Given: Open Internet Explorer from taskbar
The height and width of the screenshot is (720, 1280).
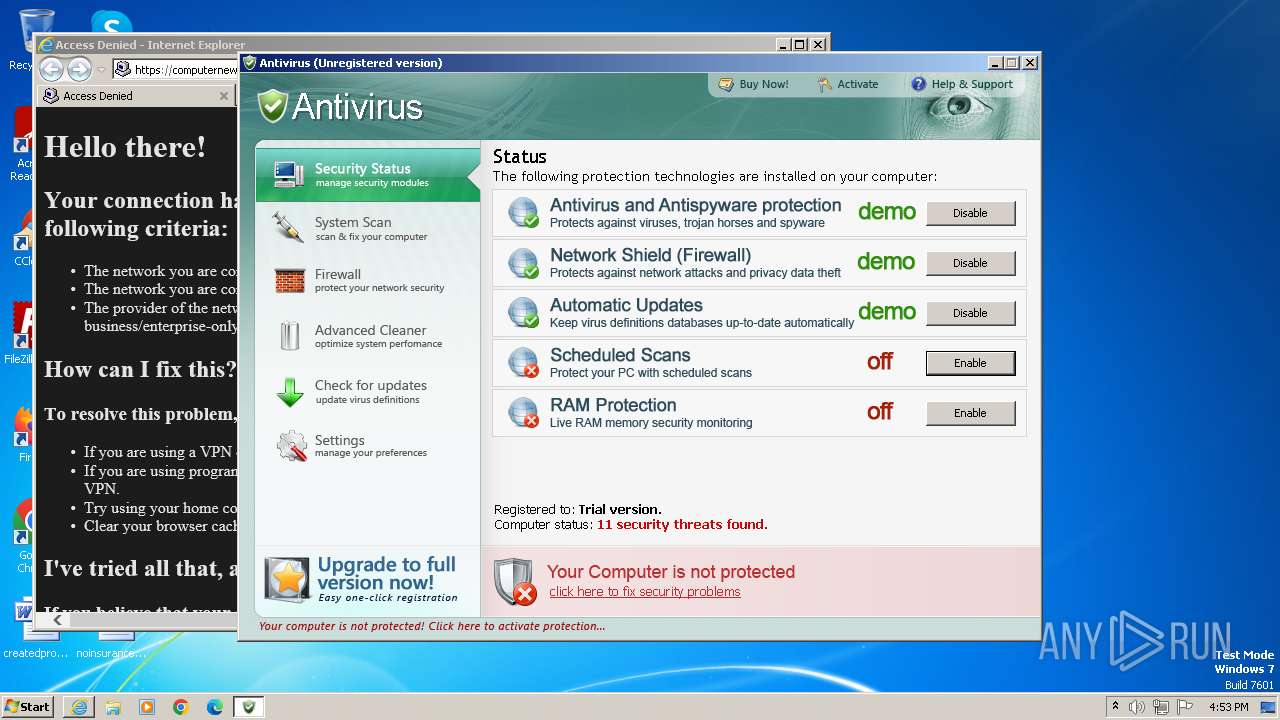Looking at the screenshot, I should (x=79, y=707).
